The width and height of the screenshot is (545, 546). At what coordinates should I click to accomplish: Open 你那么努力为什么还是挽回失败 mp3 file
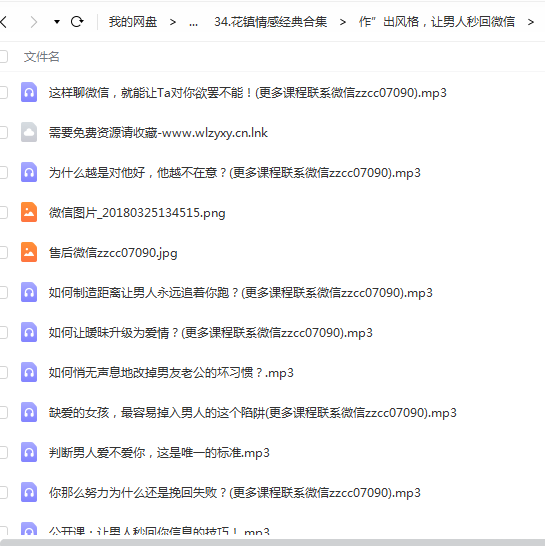point(234,493)
